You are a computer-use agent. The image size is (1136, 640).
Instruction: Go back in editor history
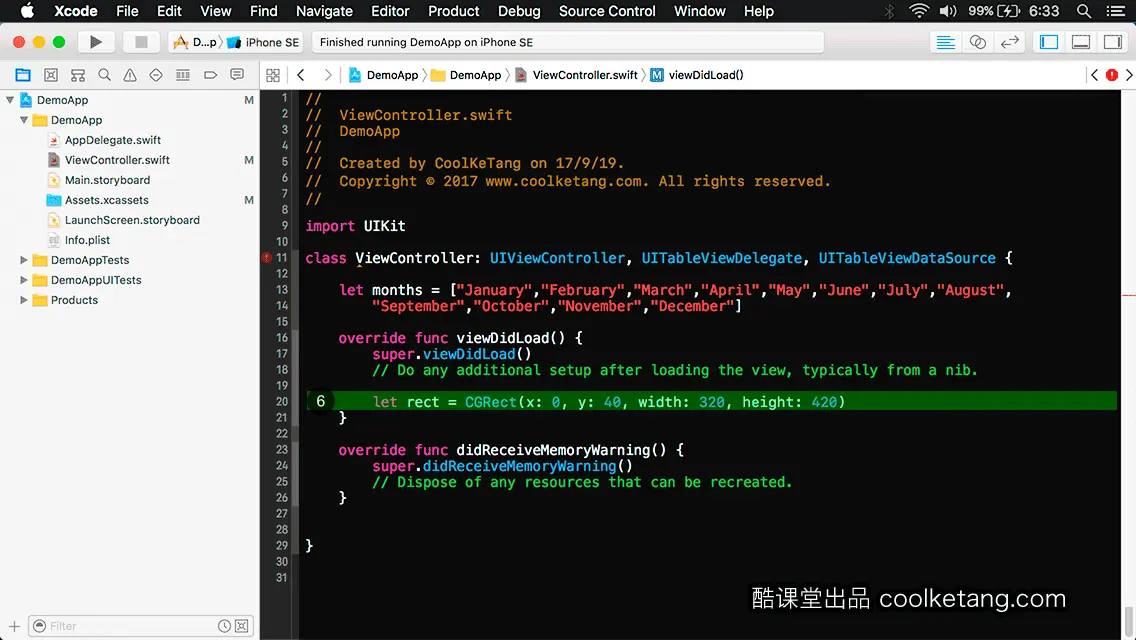point(301,75)
